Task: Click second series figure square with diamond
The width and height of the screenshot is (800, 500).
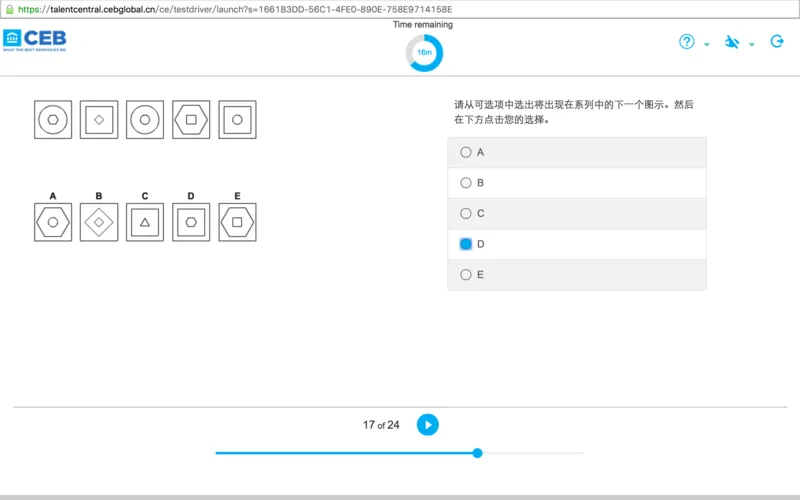Action: (x=99, y=119)
